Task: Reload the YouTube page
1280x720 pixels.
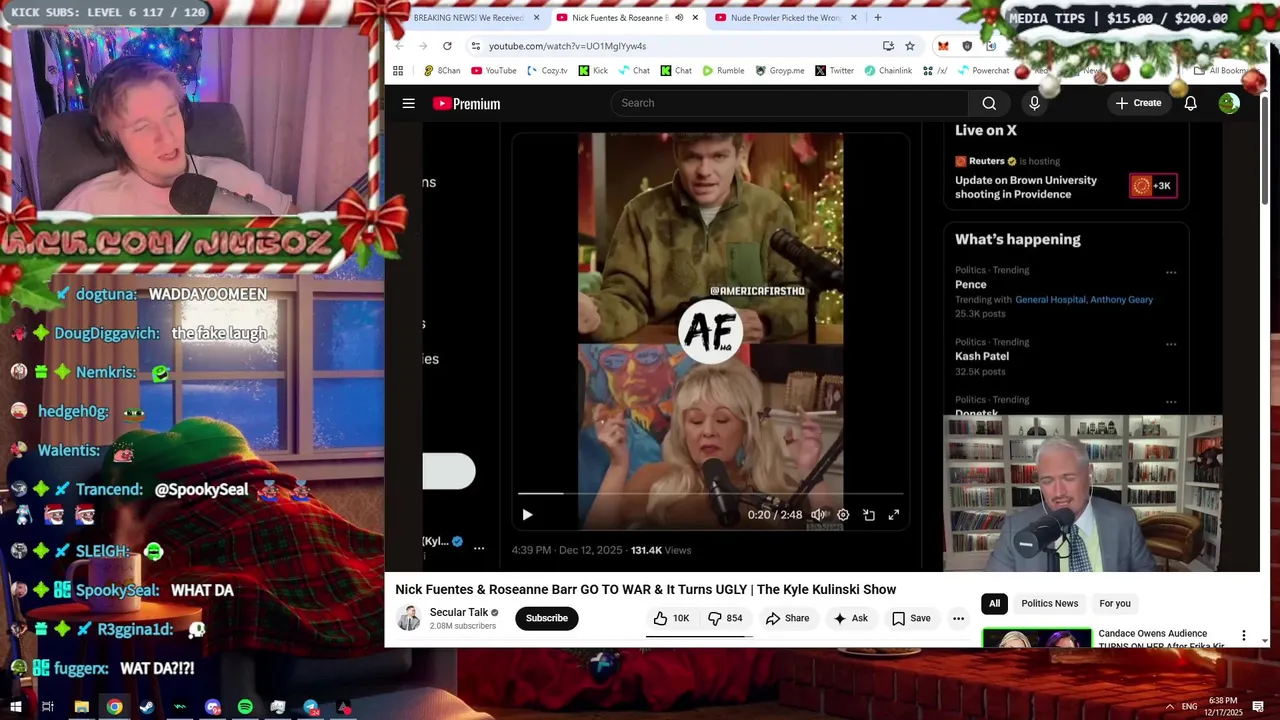Action: (447, 46)
